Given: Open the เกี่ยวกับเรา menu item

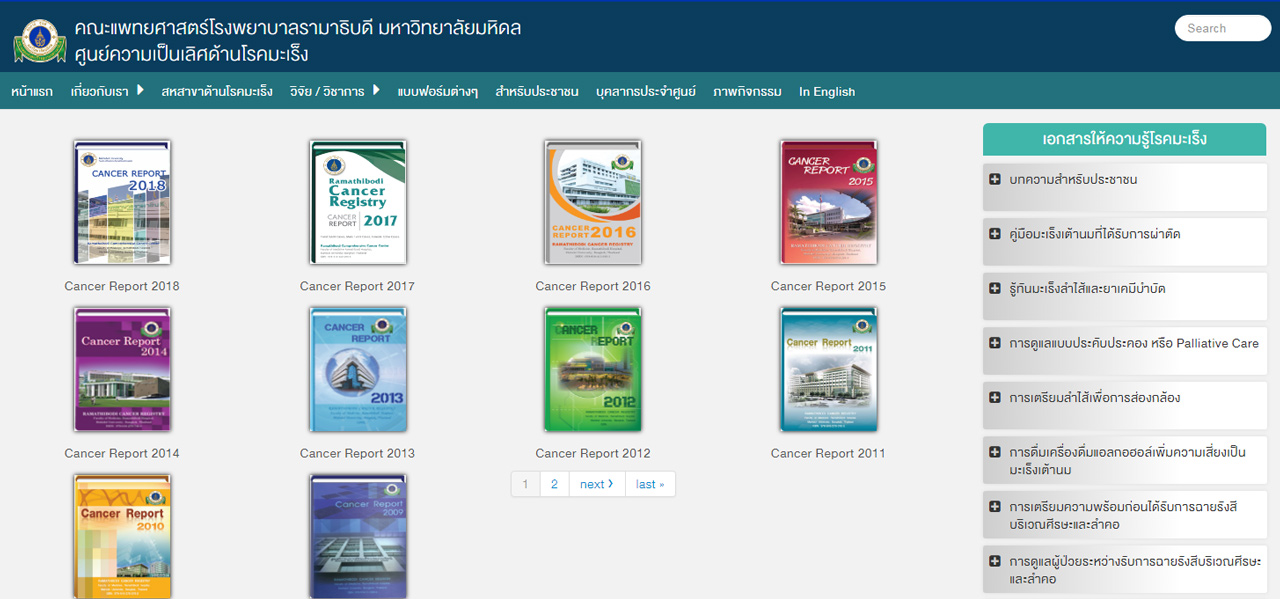Looking at the screenshot, I should [100, 91].
